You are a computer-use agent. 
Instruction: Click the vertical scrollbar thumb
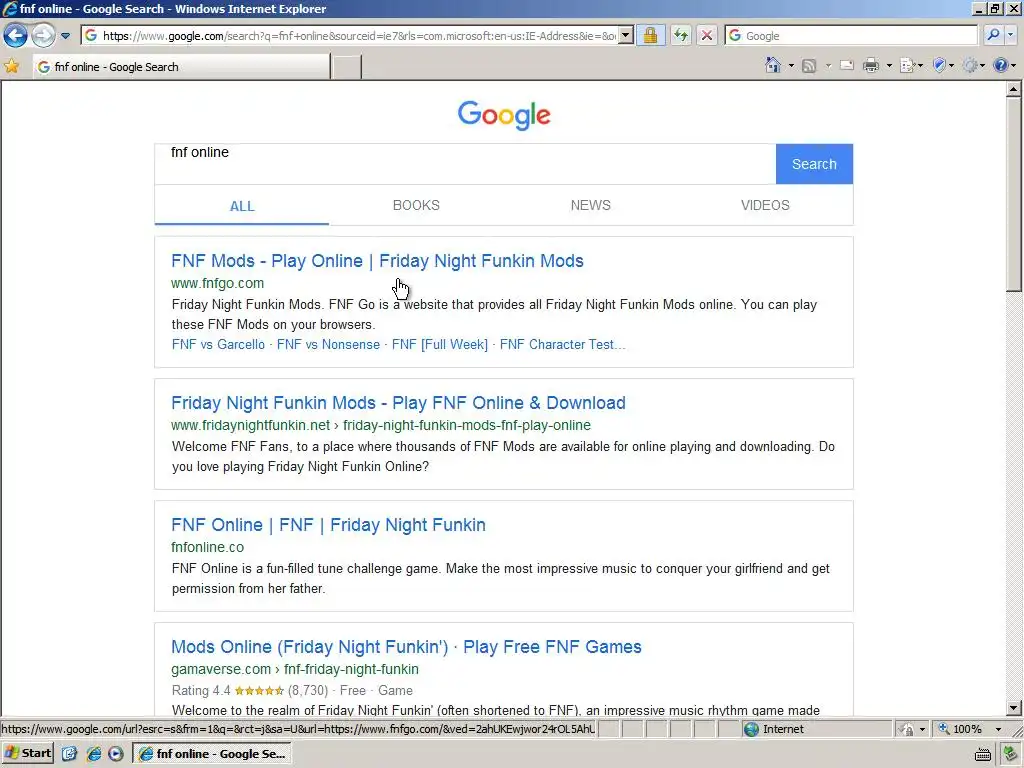pyautogui.click(x=1014, y=195)
